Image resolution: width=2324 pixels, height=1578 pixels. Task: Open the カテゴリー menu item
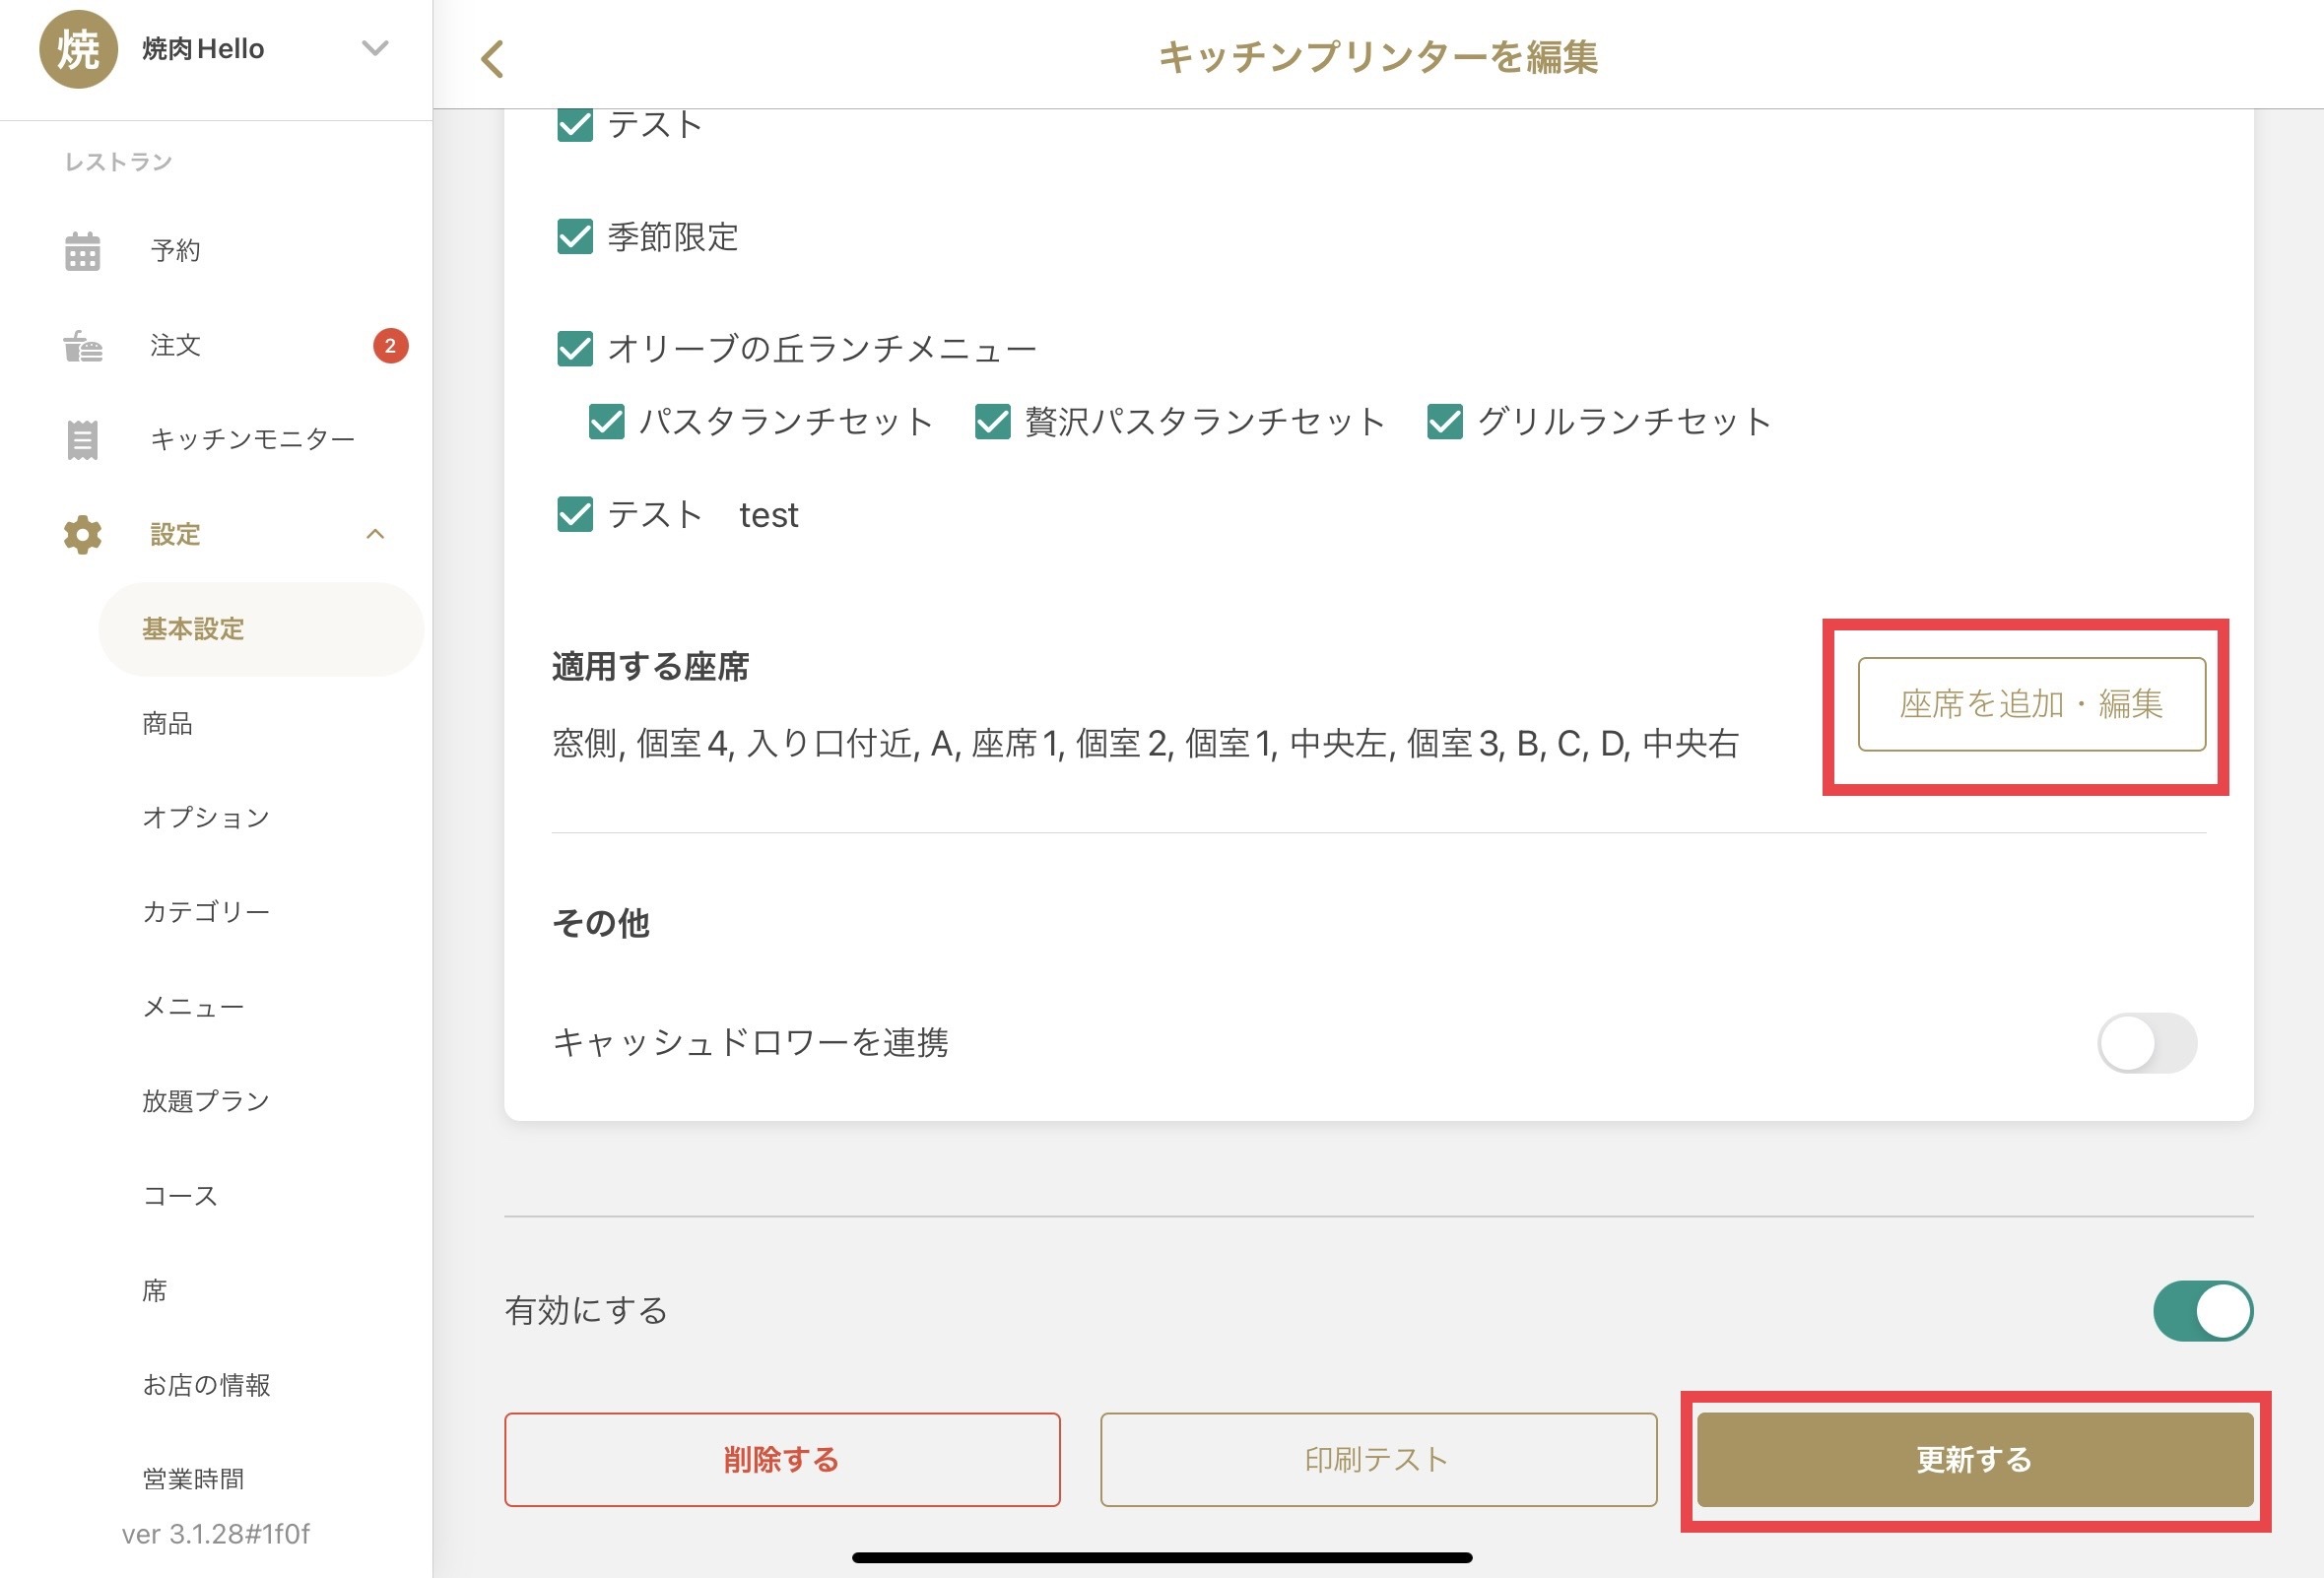tap(206, 912)
